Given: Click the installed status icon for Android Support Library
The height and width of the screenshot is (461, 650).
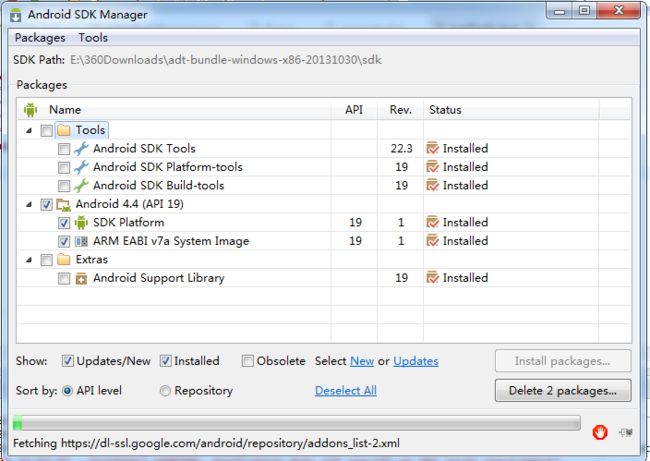Looking at the screenshot, I should 432,278.
